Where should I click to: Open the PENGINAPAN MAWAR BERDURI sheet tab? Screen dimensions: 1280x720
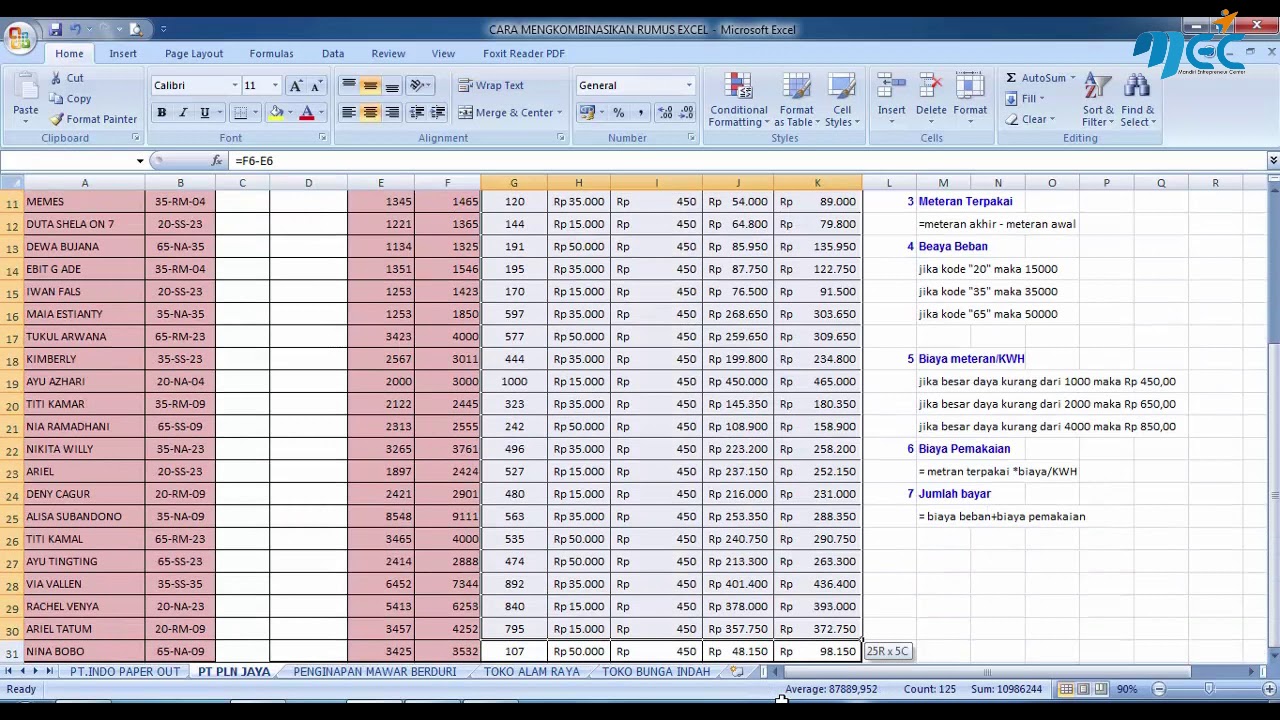click(374, 672)
